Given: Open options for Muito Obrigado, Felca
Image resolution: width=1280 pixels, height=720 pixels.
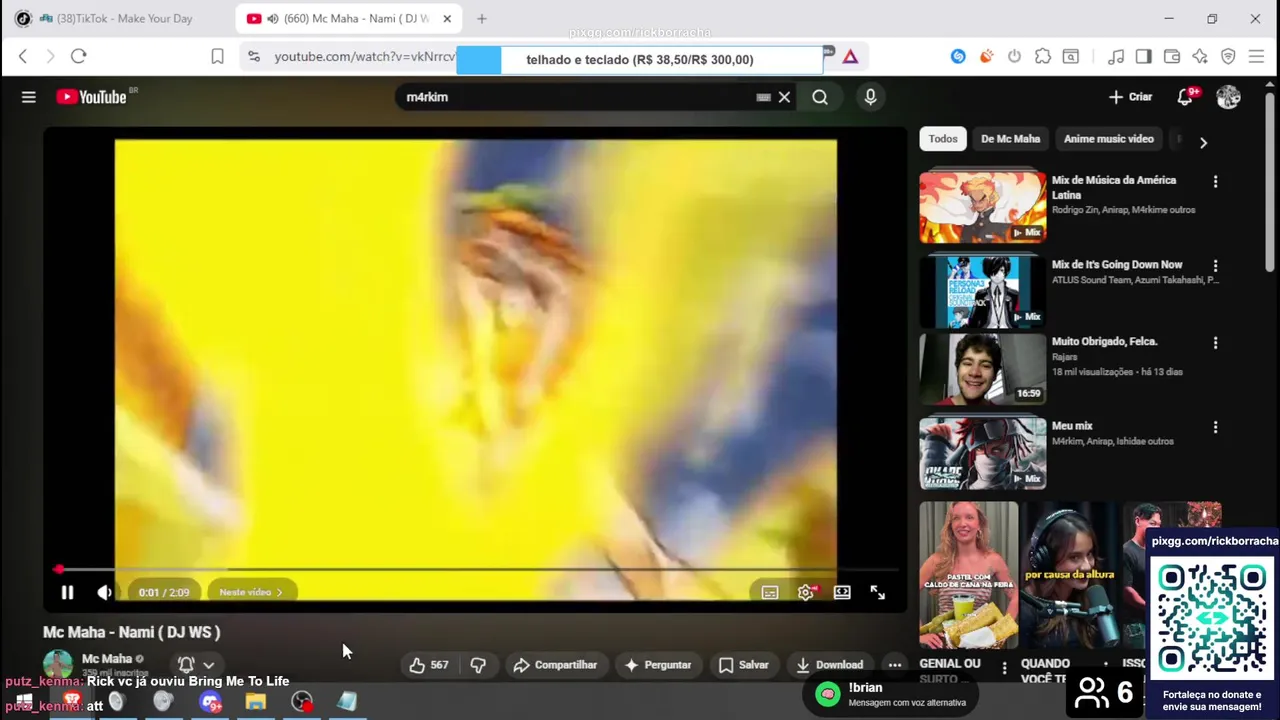Looking at the screenshot, I should pyautogui.click(x=1215, y=343).
